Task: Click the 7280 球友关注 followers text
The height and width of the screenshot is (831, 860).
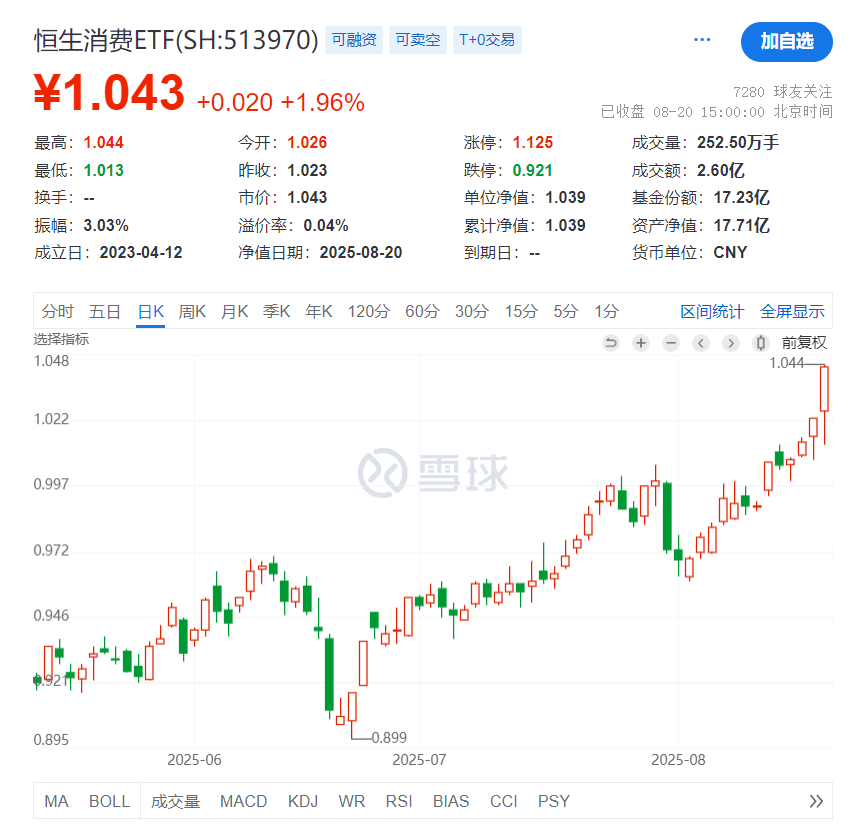Action: (x=782, y=91)
